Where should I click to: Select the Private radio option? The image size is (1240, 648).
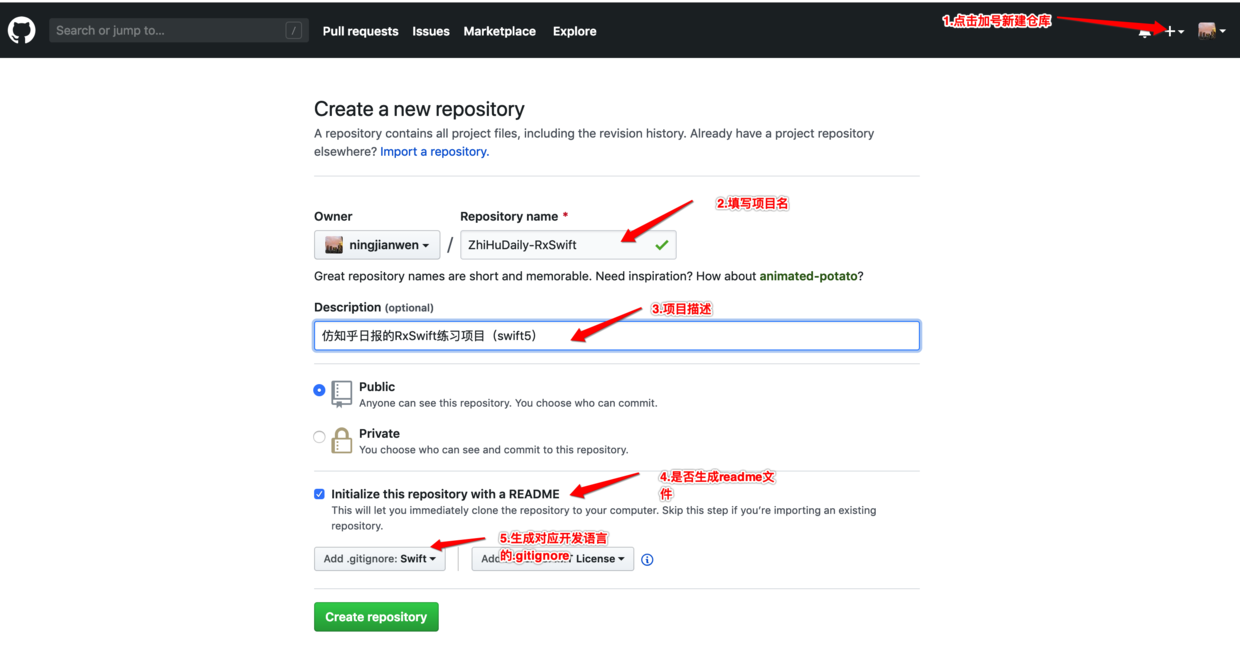(x=319, y=437)
